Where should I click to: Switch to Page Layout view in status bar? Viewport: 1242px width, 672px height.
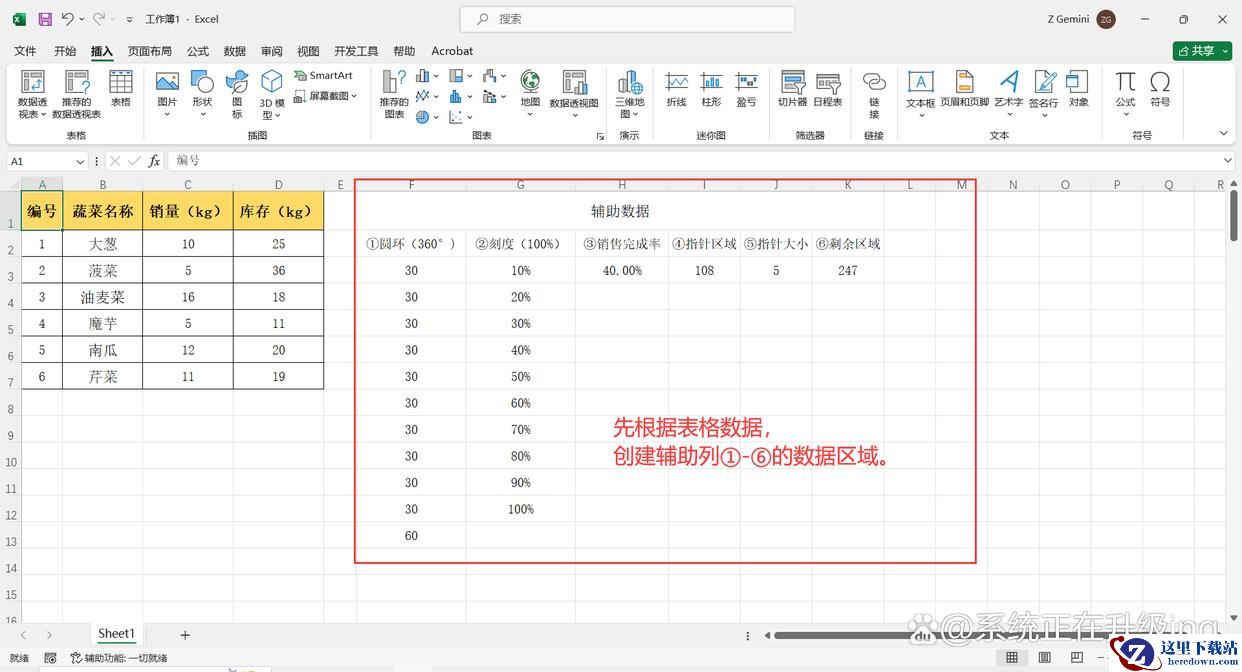tap(1042, 657)
